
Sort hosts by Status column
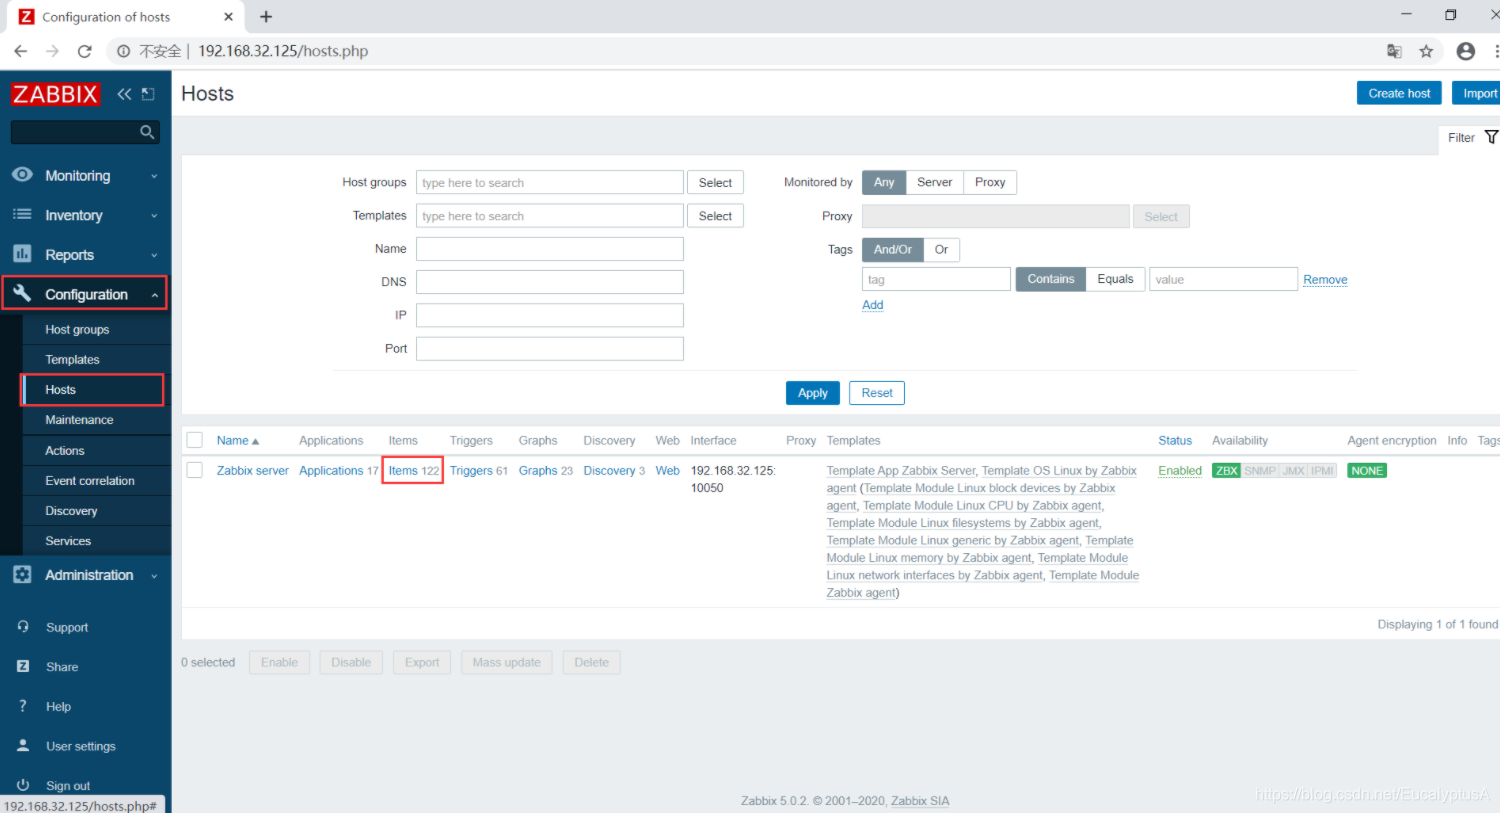pos(1175,441)
